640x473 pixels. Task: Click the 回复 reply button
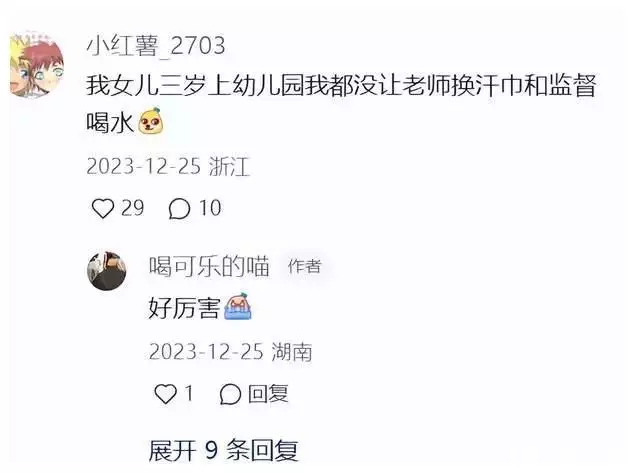(268, 394)
